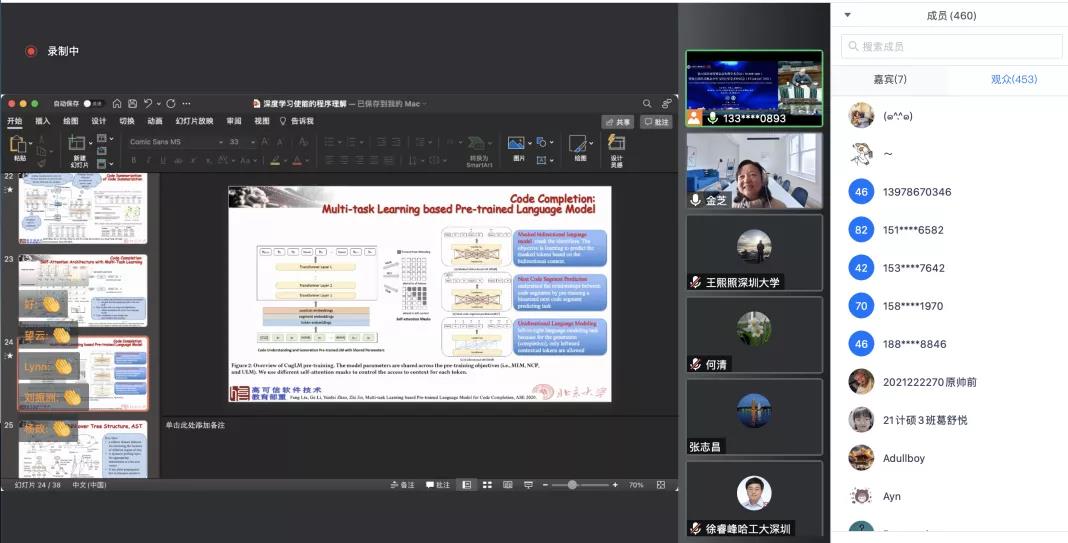
Task: Click the Share (共享) button
Action: (617, 122)
